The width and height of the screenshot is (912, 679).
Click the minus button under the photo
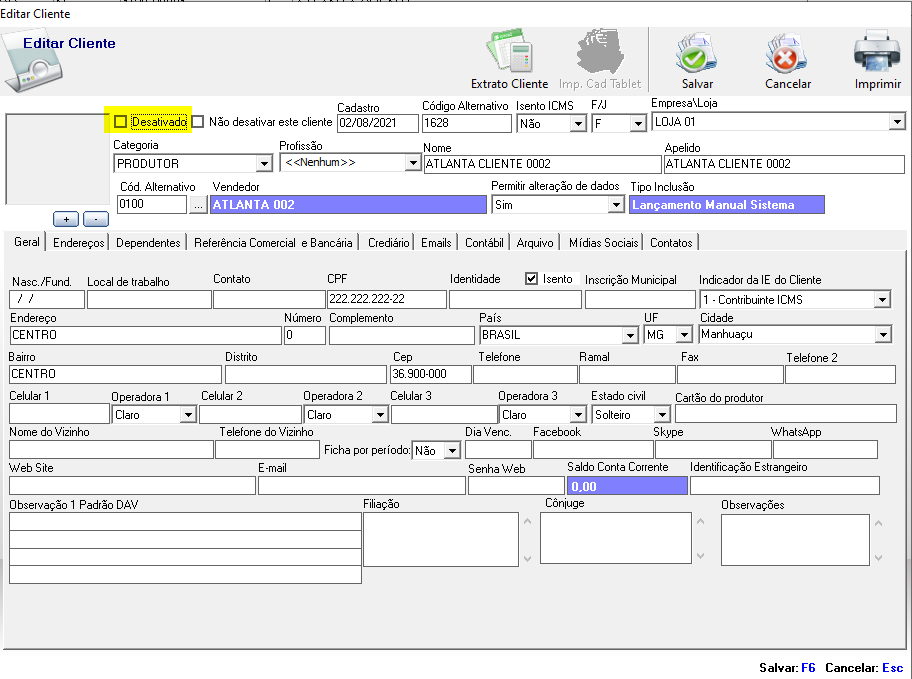coord(95,219)
